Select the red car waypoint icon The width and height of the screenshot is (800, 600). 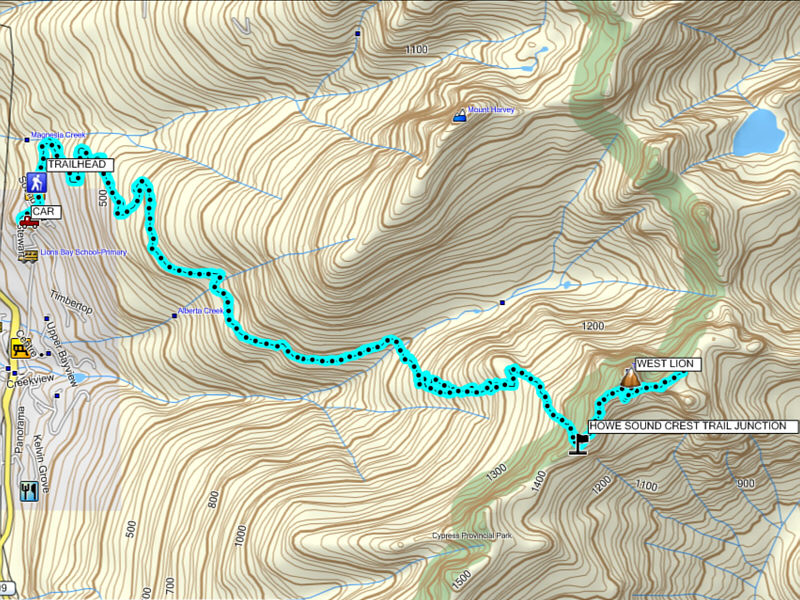[29, 221]
